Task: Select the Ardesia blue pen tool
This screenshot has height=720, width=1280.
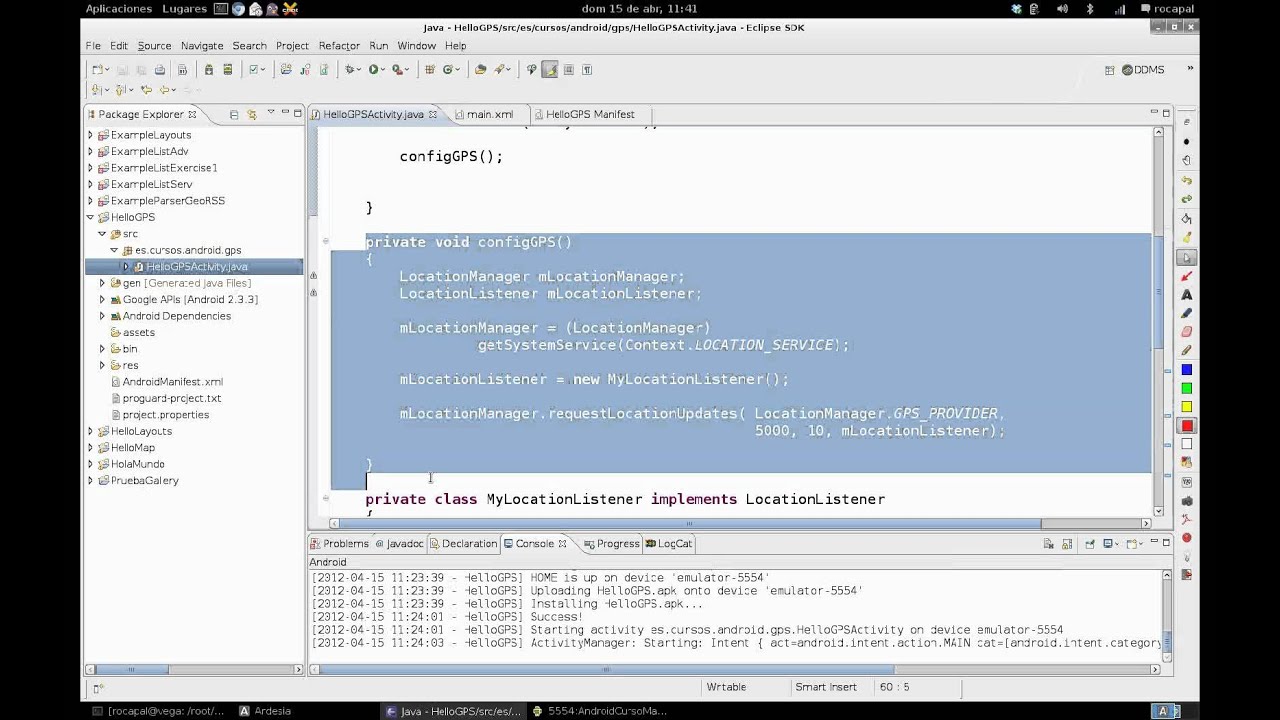Action: 1187,313
